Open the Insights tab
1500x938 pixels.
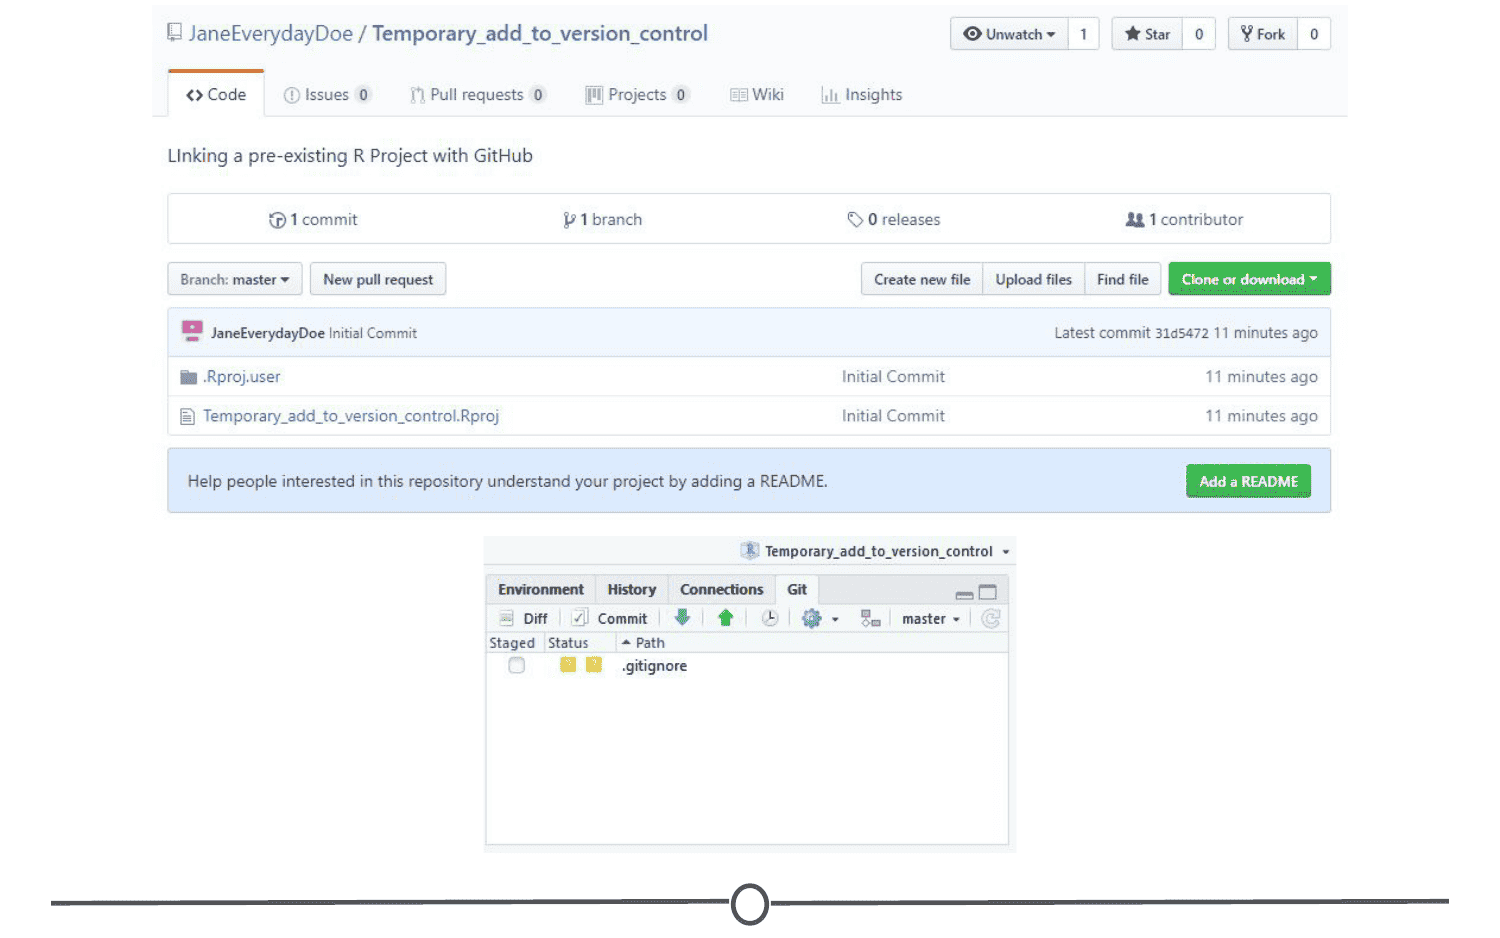862,94
